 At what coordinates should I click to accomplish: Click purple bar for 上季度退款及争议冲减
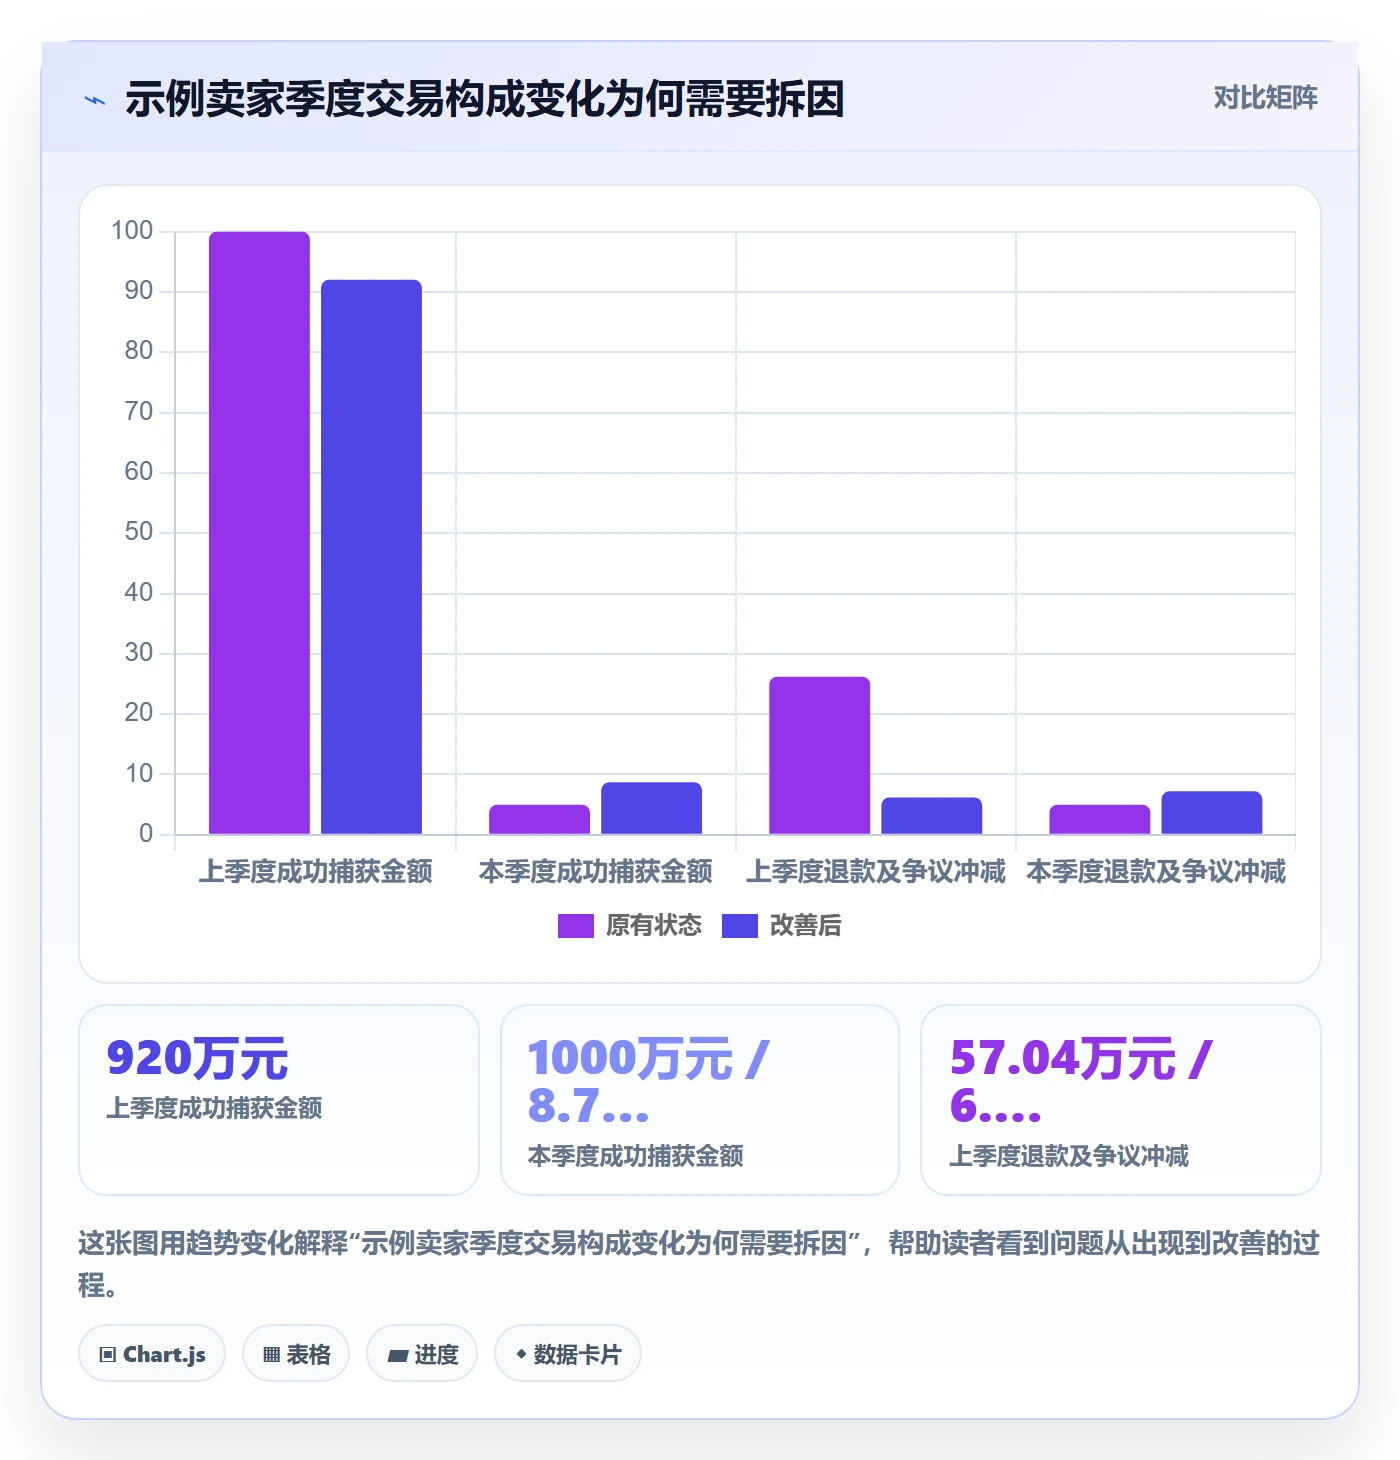[x=819, y=755]
